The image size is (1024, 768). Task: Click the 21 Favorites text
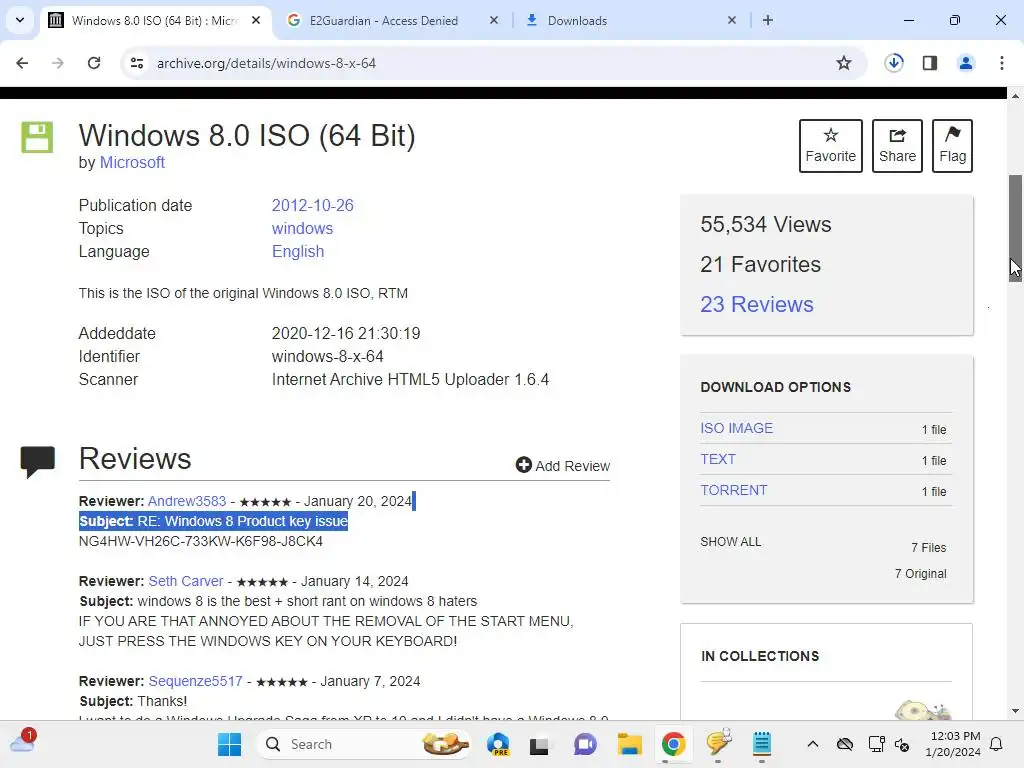[760, 264]
